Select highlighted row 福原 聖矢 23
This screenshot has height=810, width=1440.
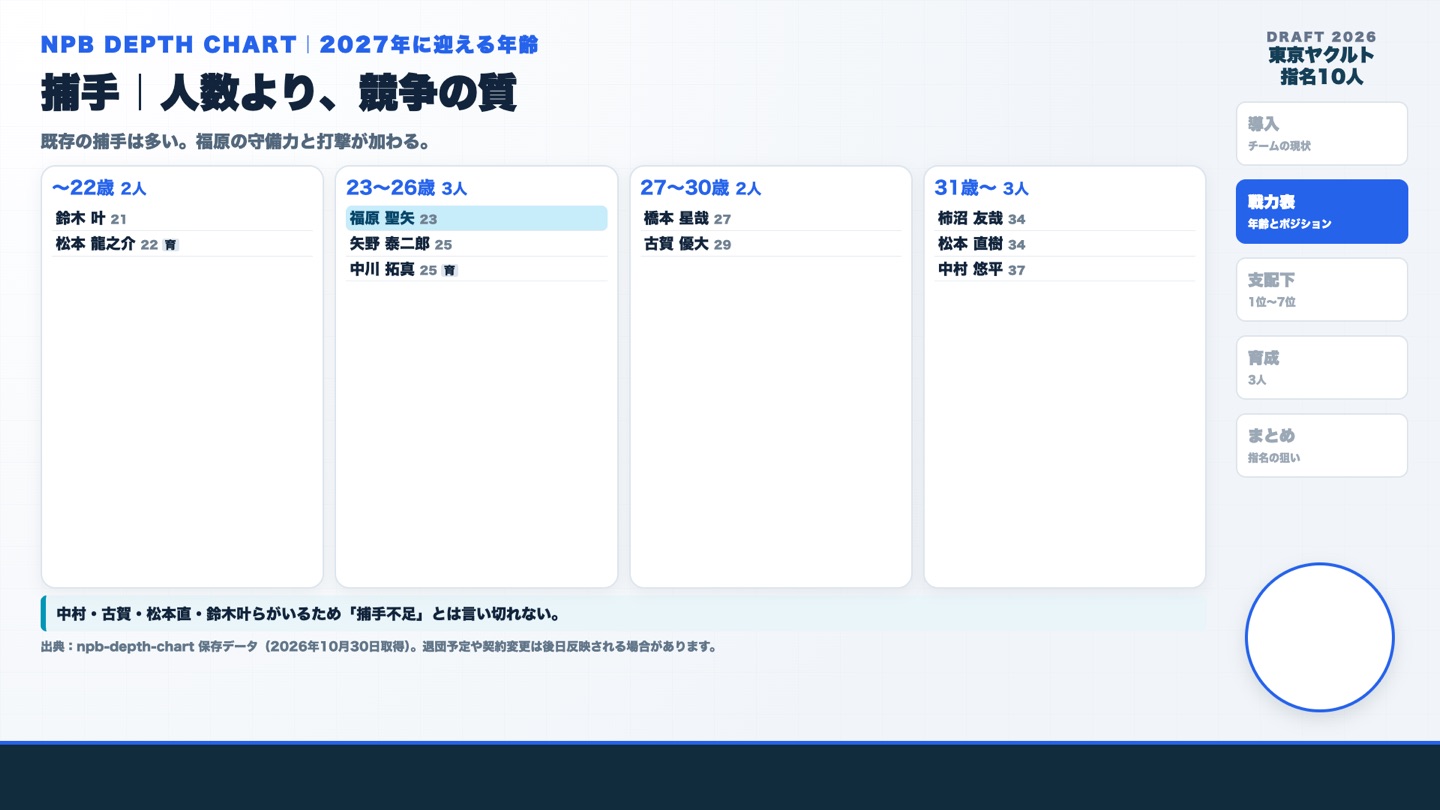476,218
